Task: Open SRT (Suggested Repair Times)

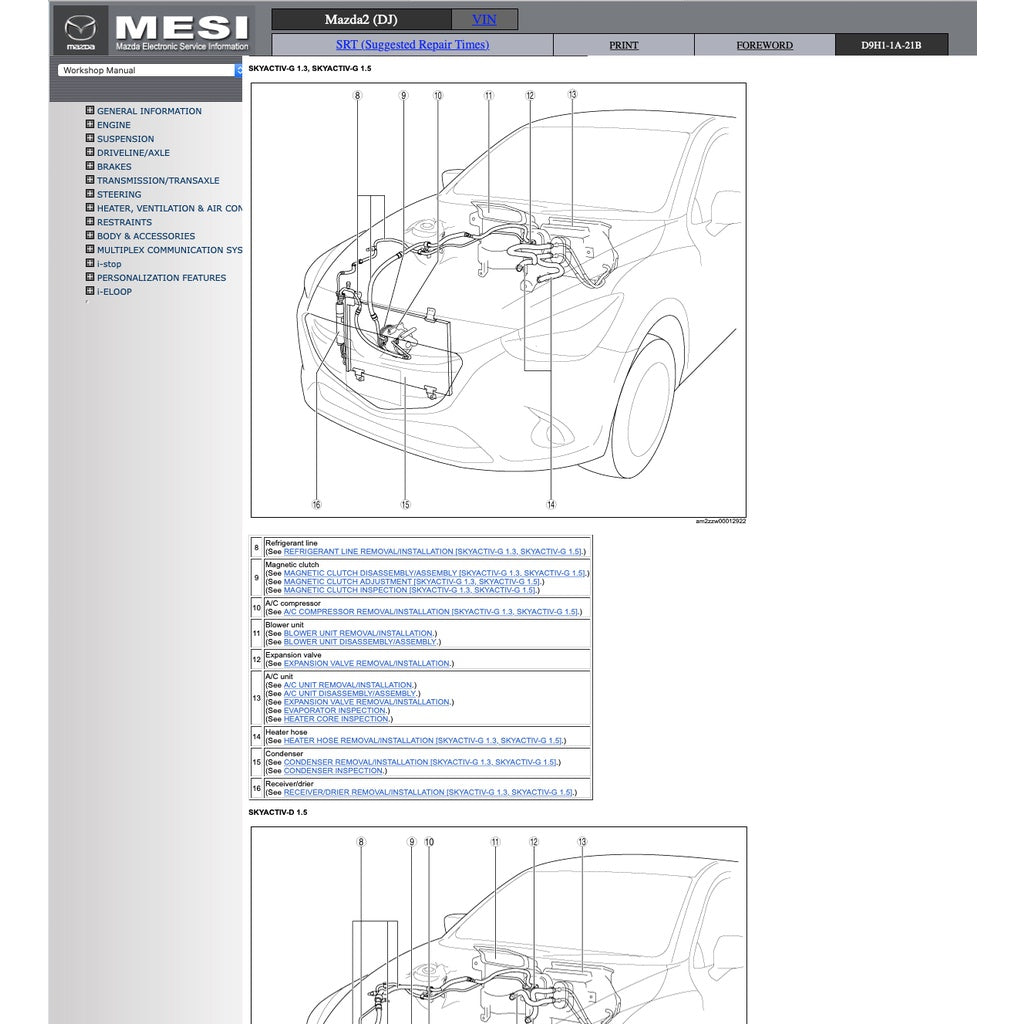Action: (411, 44)
